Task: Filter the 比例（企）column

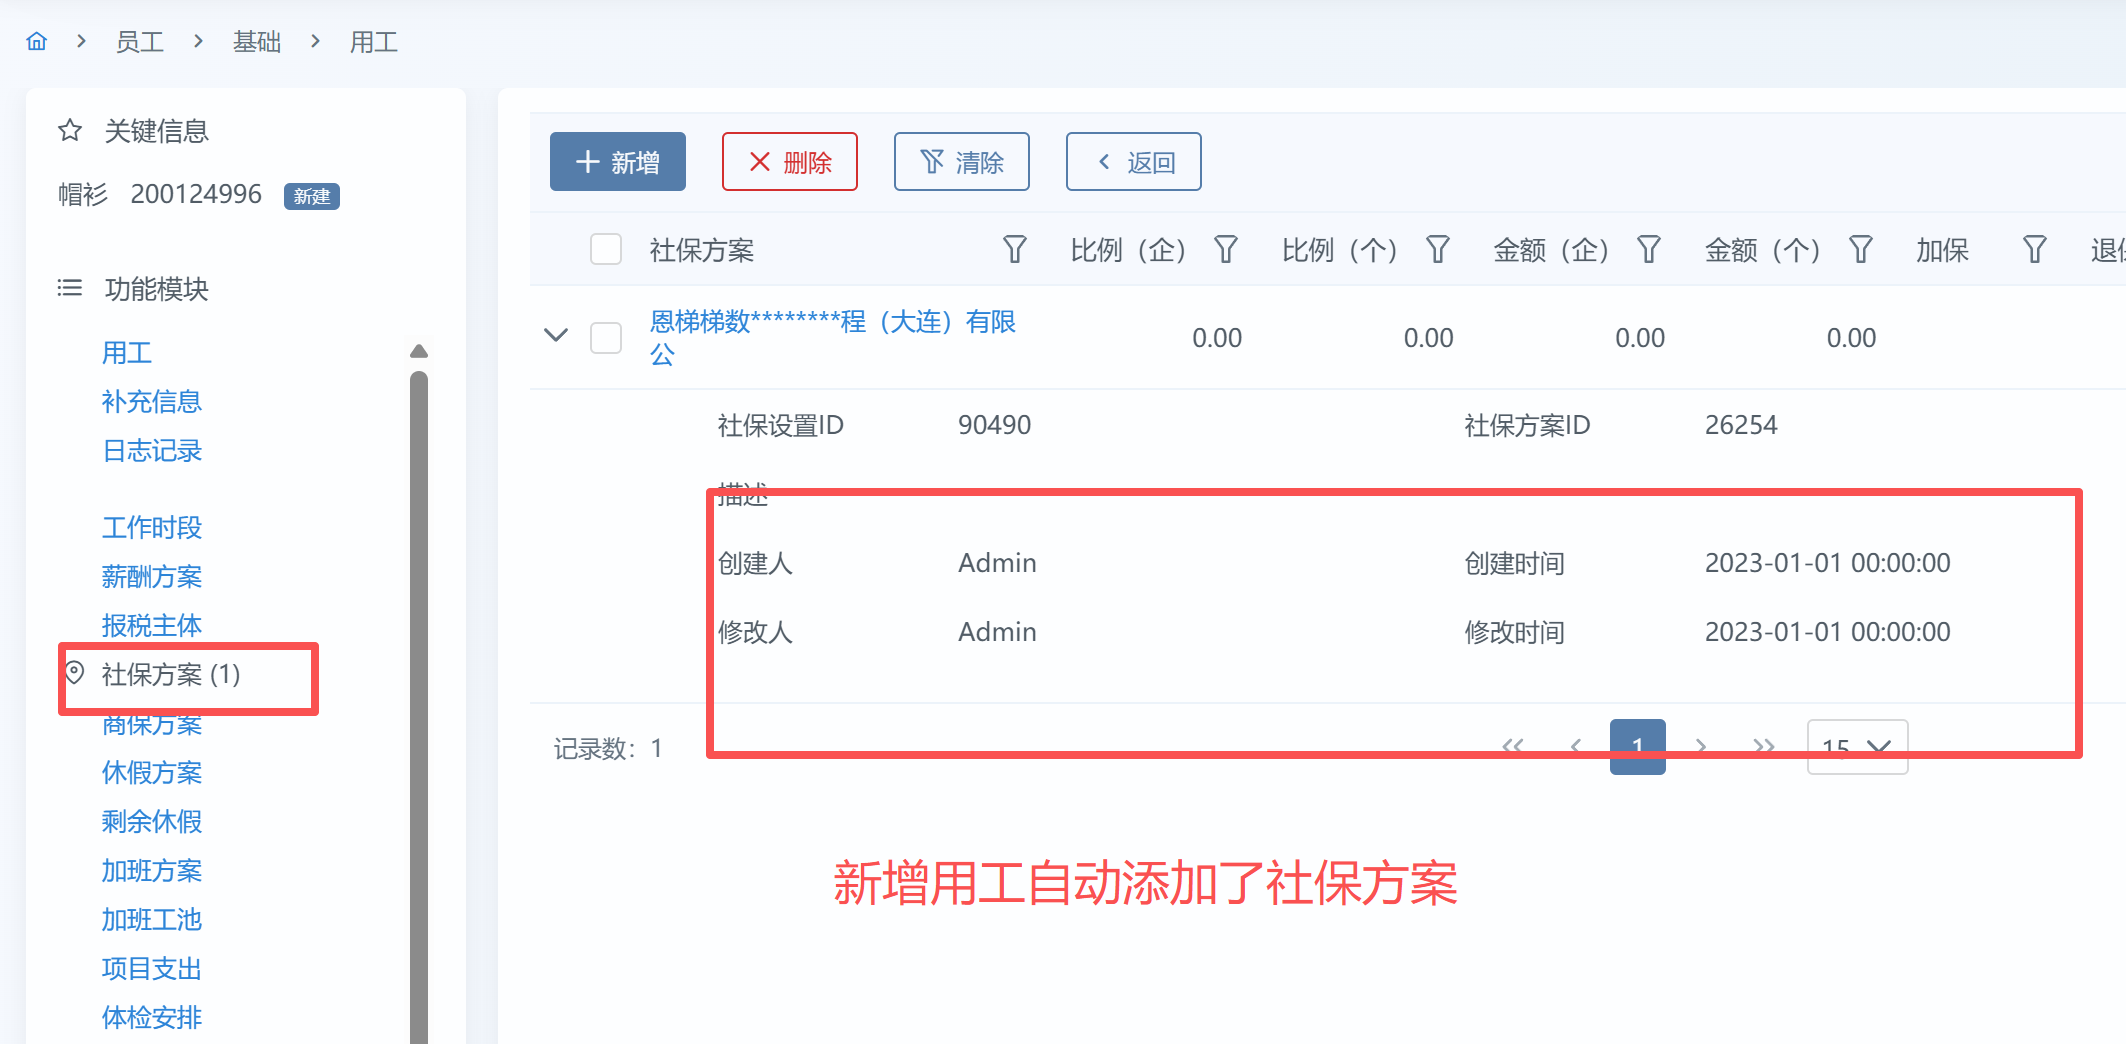Action: click(1226, 249)
